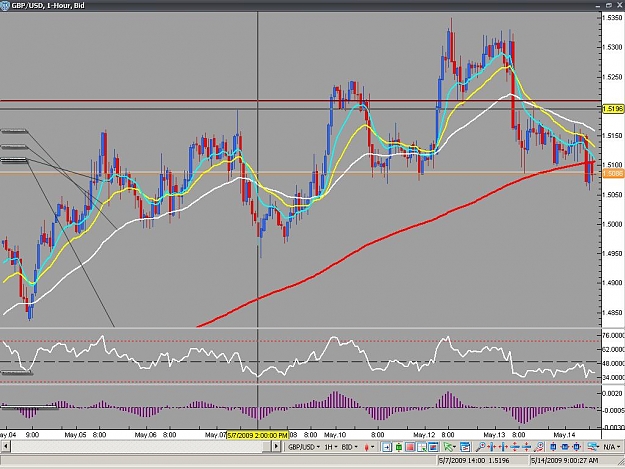625x469 pixels.
Task: Click the May.10 date label on time axis
Action: click(x=335, y=435)
